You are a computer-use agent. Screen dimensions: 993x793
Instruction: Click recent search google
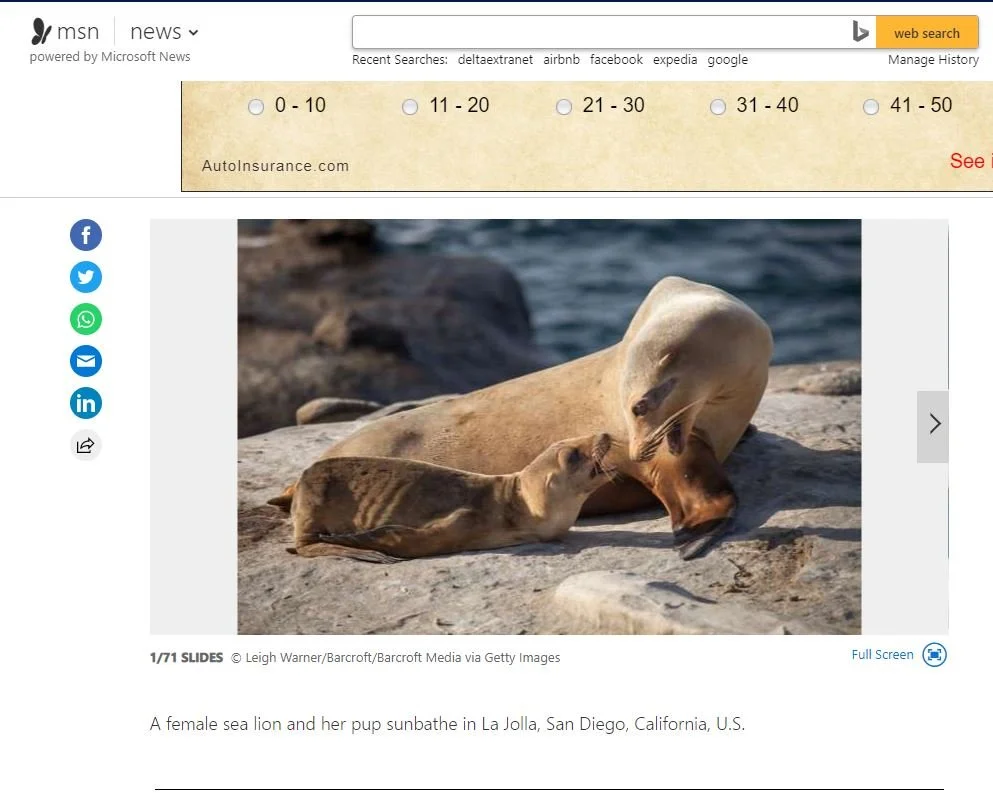[x=728, y=60]
